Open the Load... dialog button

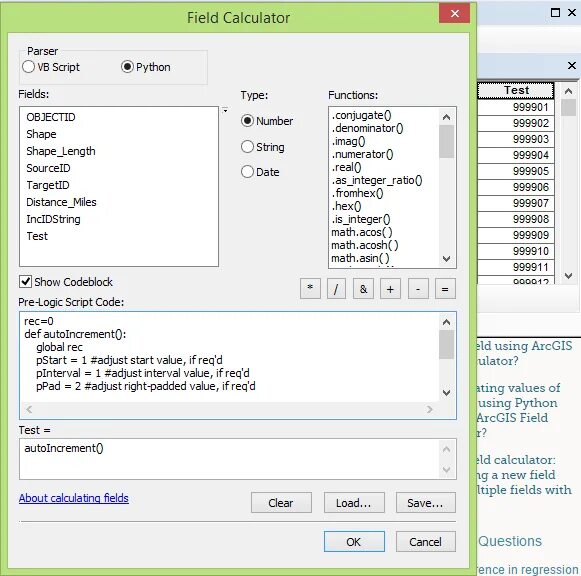click(354, 503)
